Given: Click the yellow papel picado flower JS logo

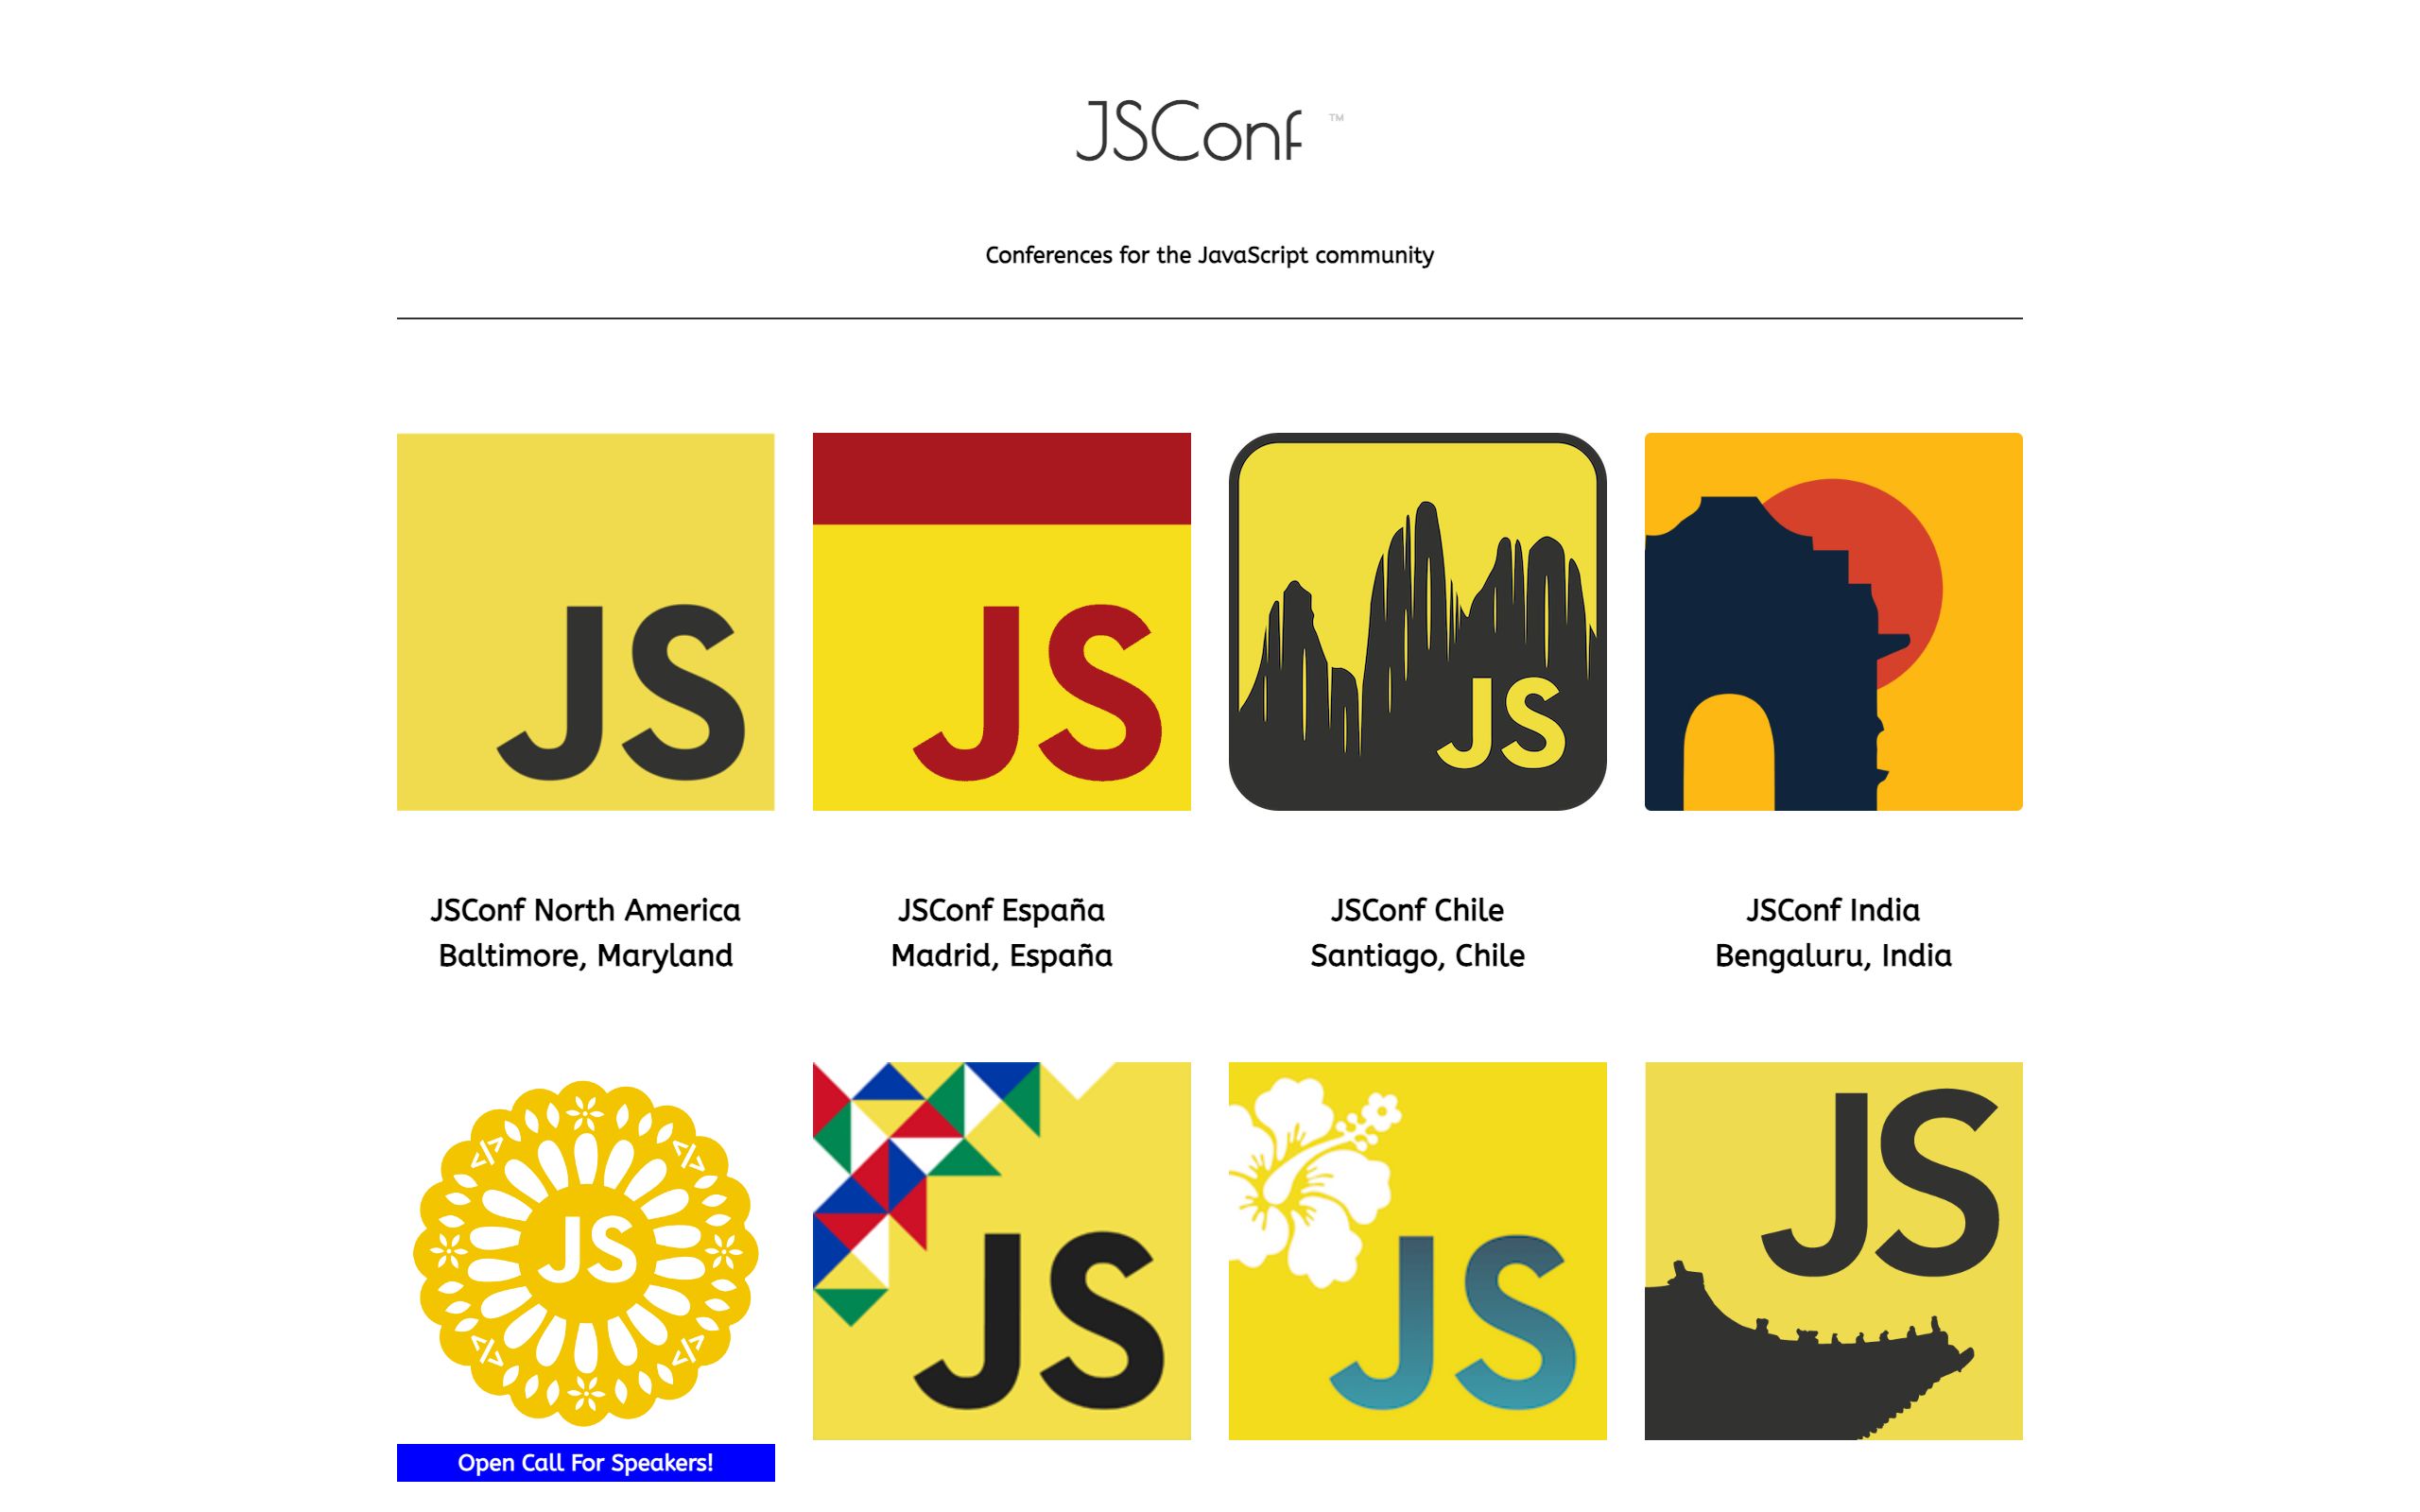Looking at the screenshot, I should pos(585,1251).
